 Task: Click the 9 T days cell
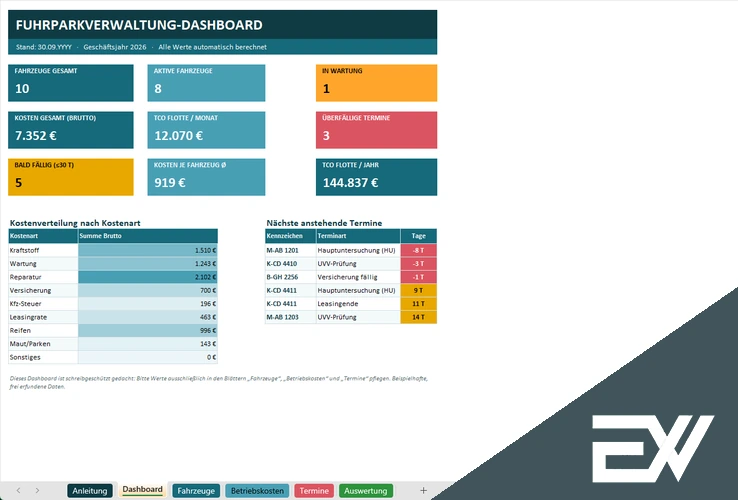(418, 290)
